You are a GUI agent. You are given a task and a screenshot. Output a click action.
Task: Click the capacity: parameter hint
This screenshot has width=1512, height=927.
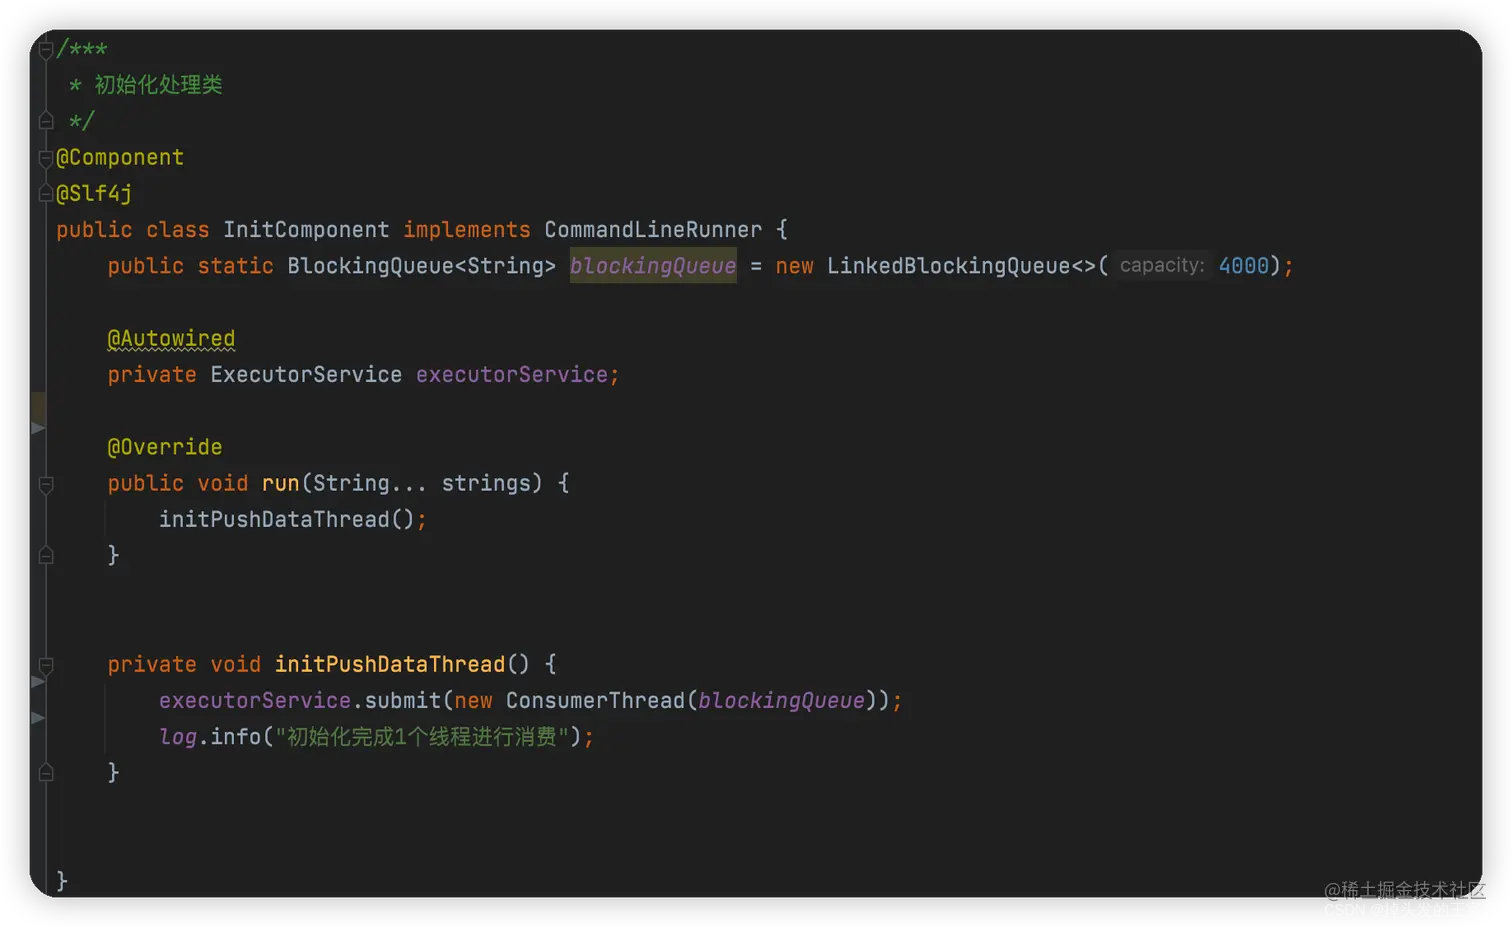[x=1162, y=265]
